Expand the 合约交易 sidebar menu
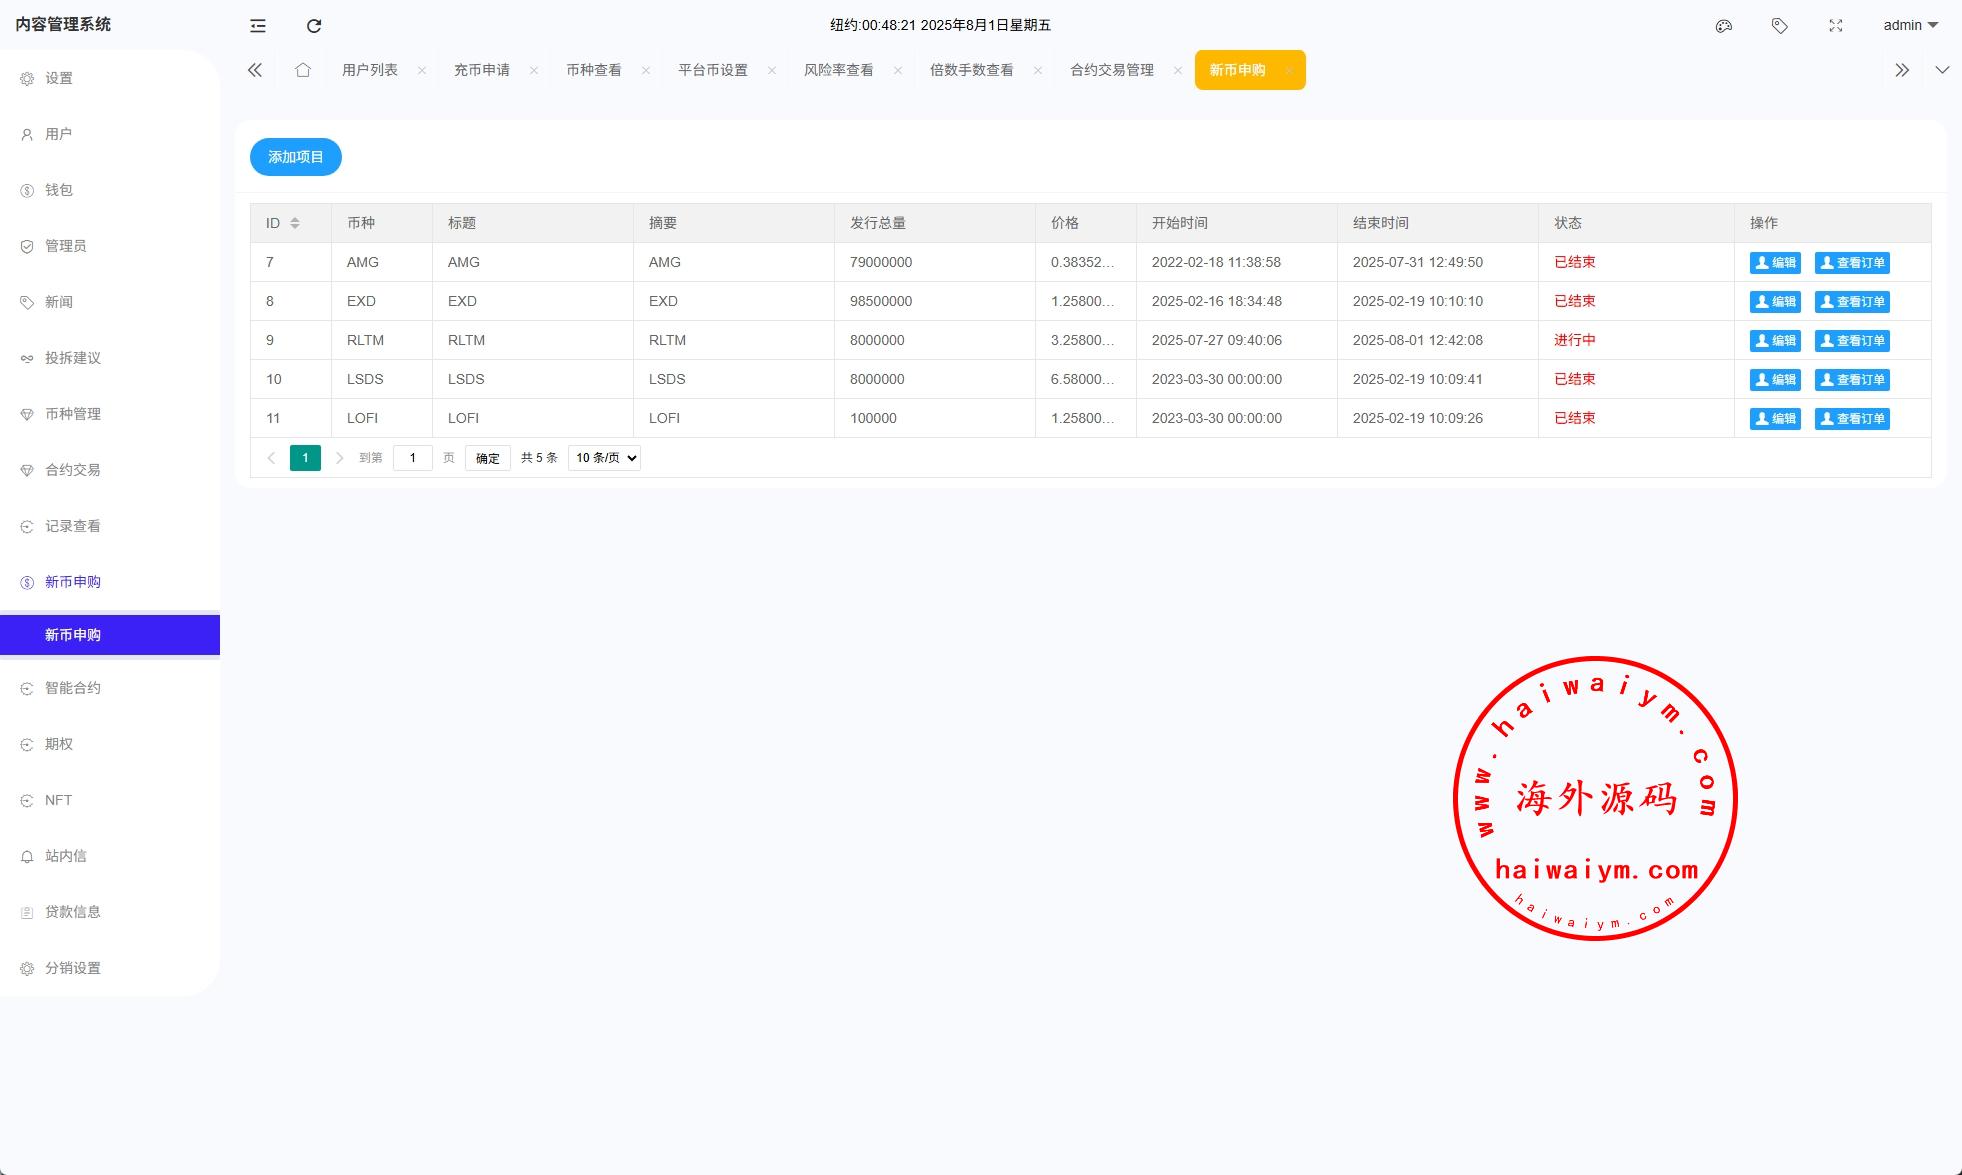Screen dimensions: 1962x1175 point(73,470)
